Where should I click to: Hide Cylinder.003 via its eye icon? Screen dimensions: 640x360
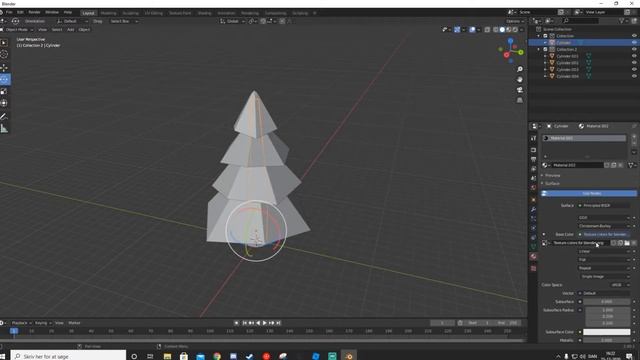[634, 69]
